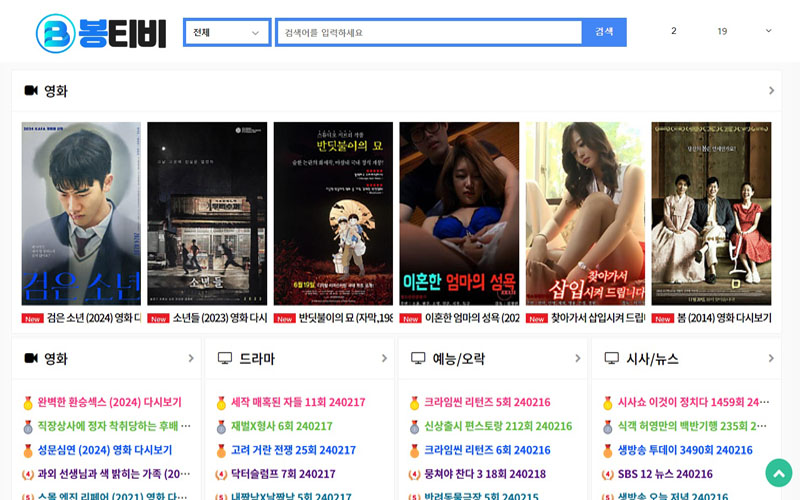Image resolution: width=800 pixels, height=500 pixels.
Task: Click bronze medal icon beside 크라임씬 리턴즈 6회
Action: (x=414, y=451)
